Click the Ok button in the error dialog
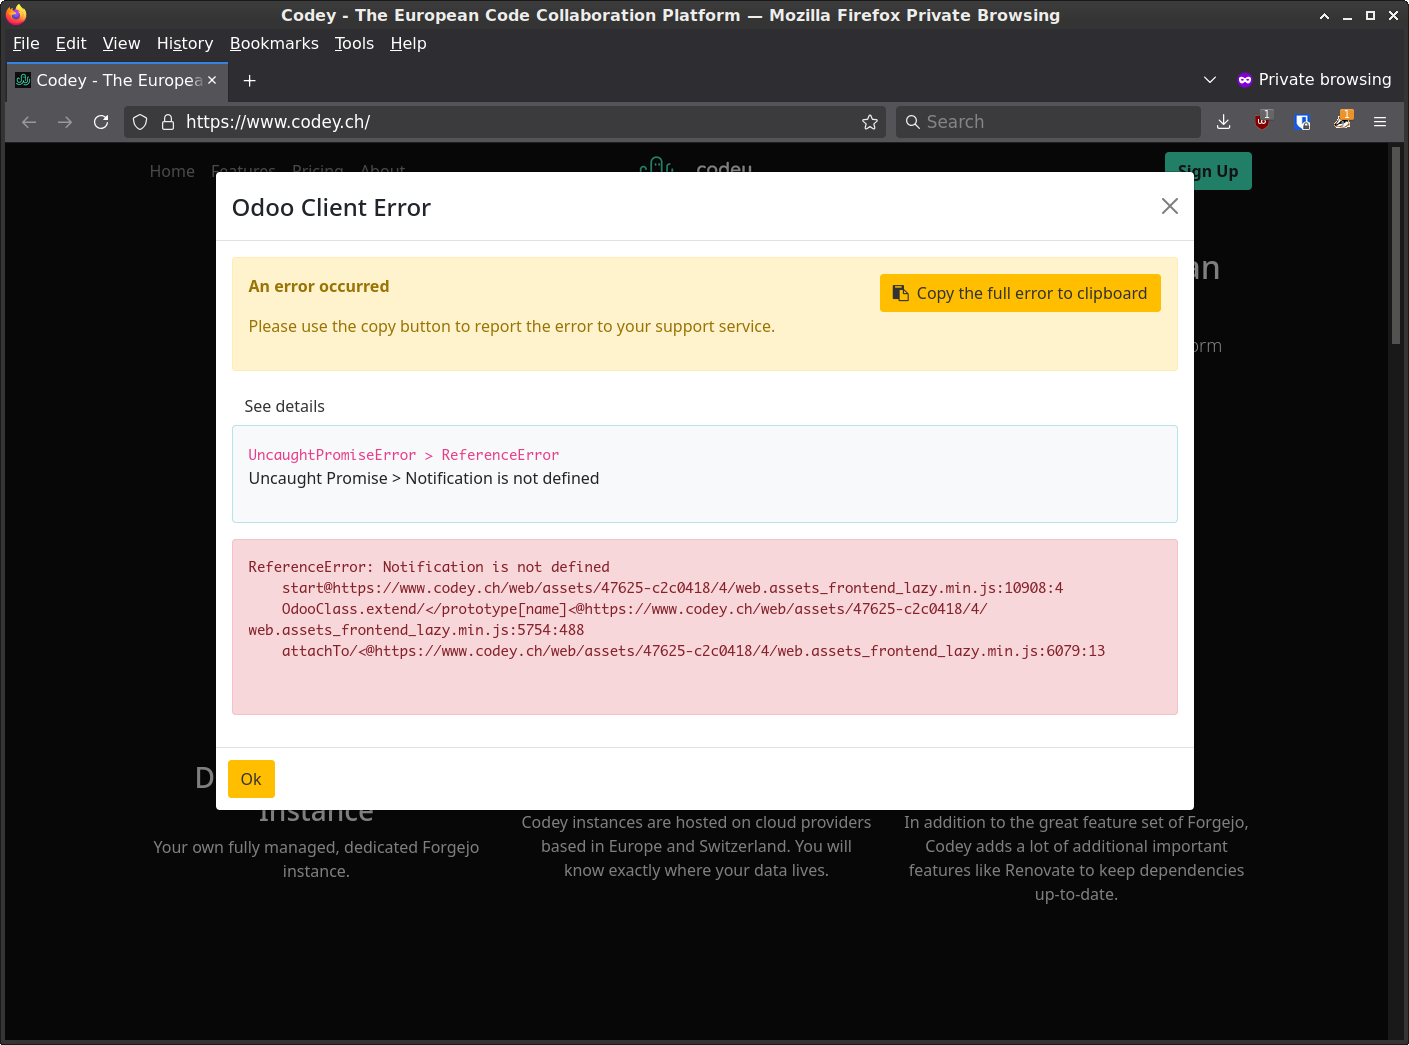This screenshot has width=1409, height=1045. pos(251,779)
